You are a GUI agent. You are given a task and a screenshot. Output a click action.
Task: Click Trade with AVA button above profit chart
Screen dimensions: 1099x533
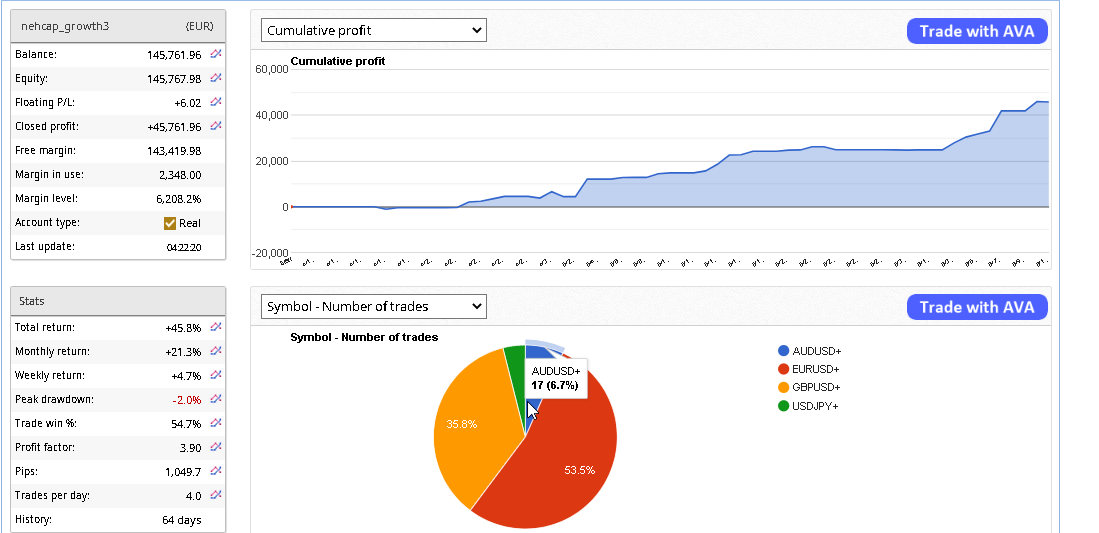pyautogui.click(x=977, y=31)
